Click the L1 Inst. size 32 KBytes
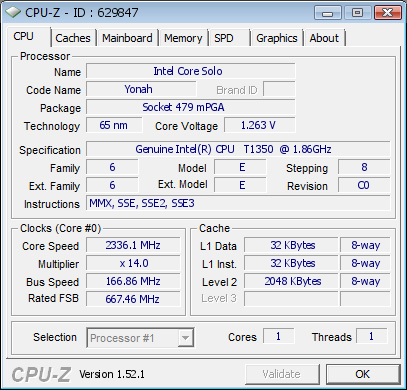 (x=291, y=263)
